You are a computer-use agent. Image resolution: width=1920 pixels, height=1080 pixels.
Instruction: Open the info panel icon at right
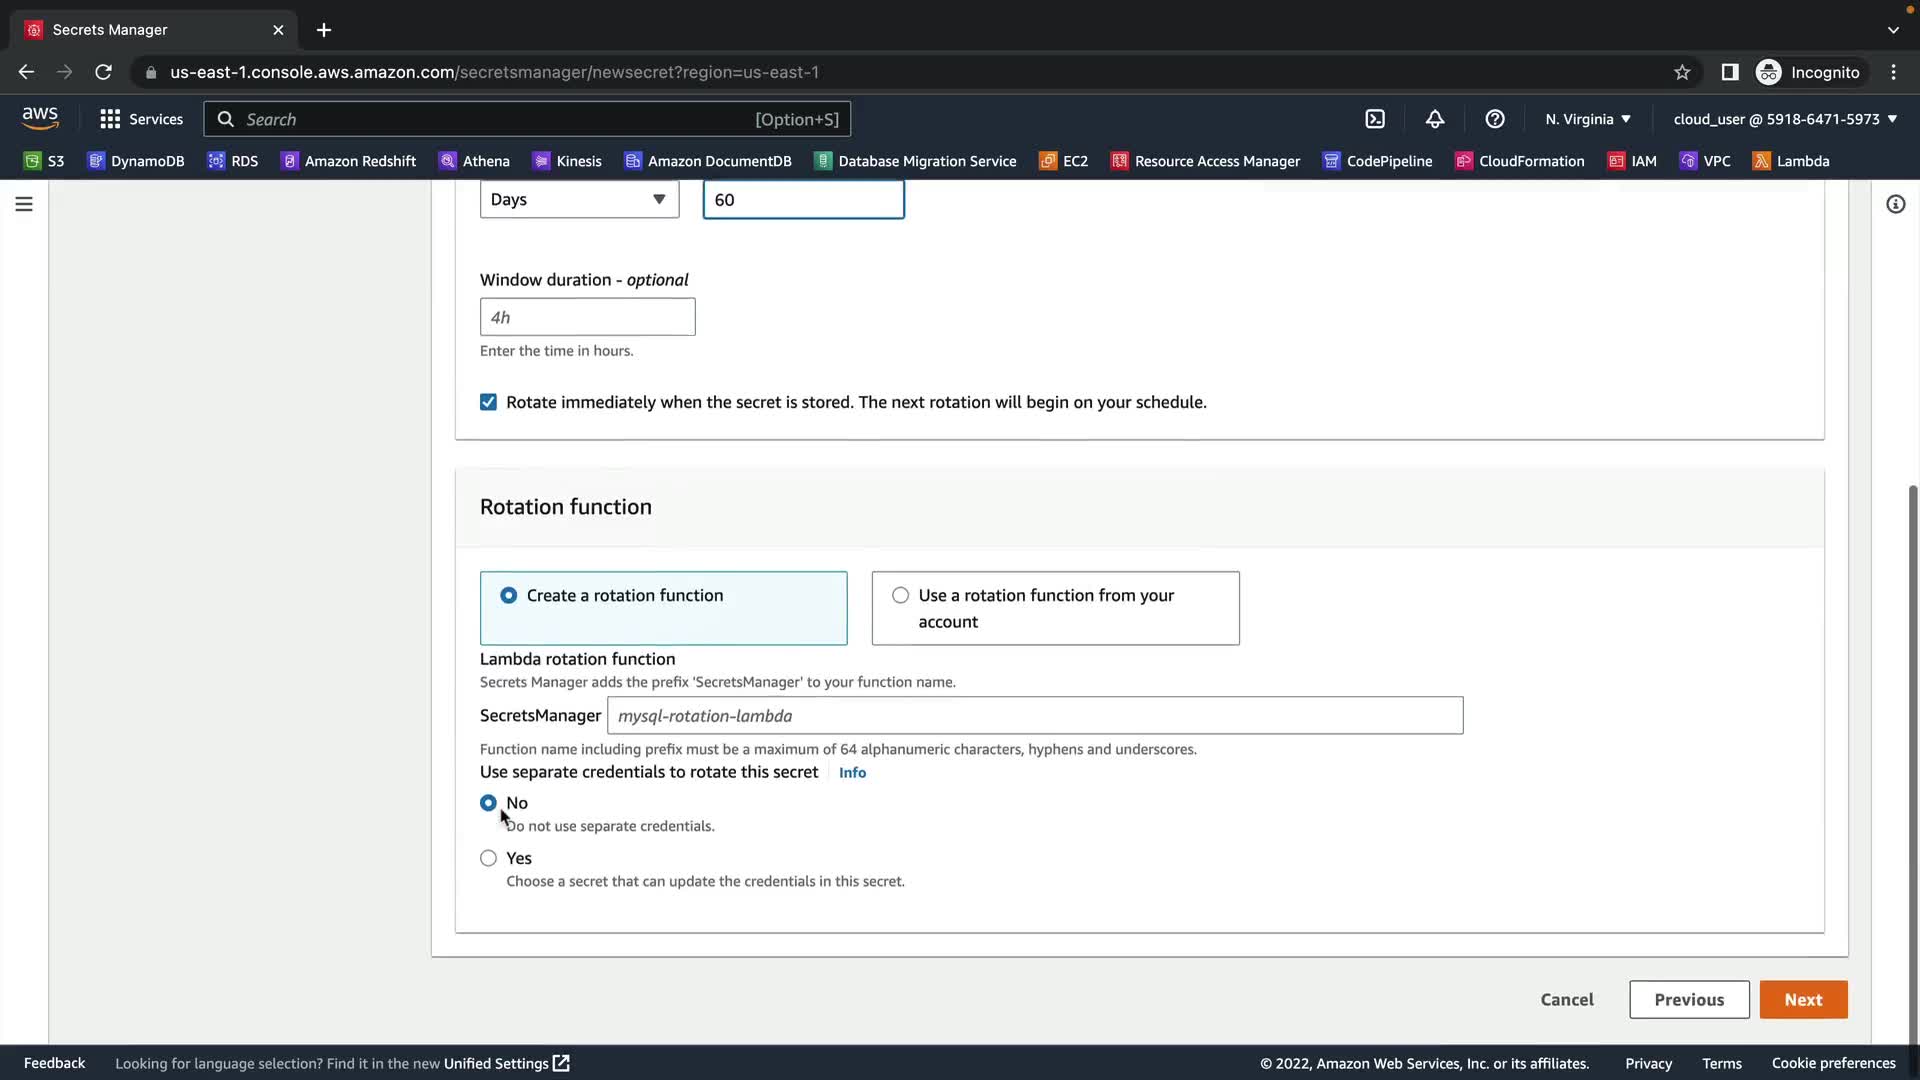1895,204
